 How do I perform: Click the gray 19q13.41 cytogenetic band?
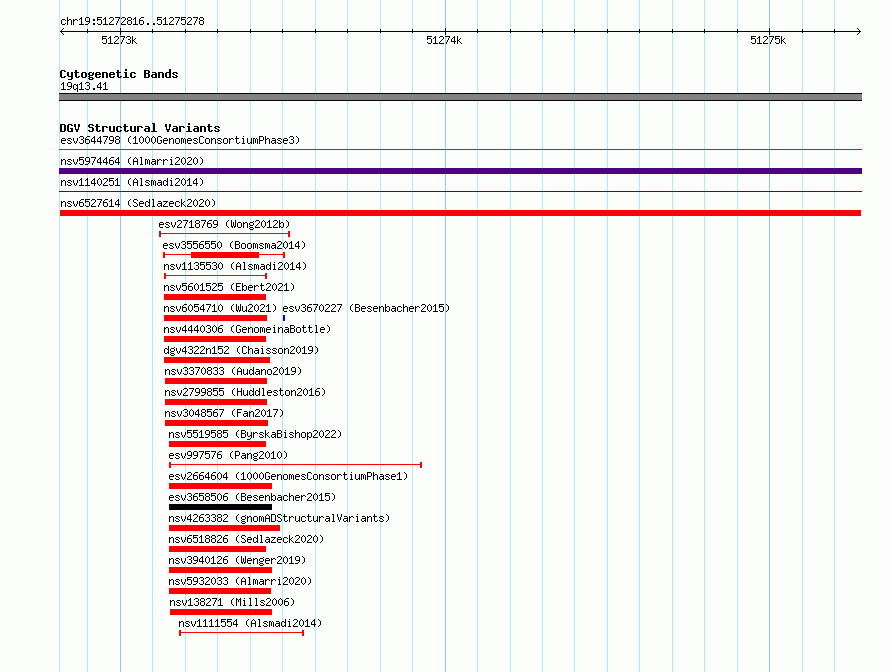tap(460, 97)
